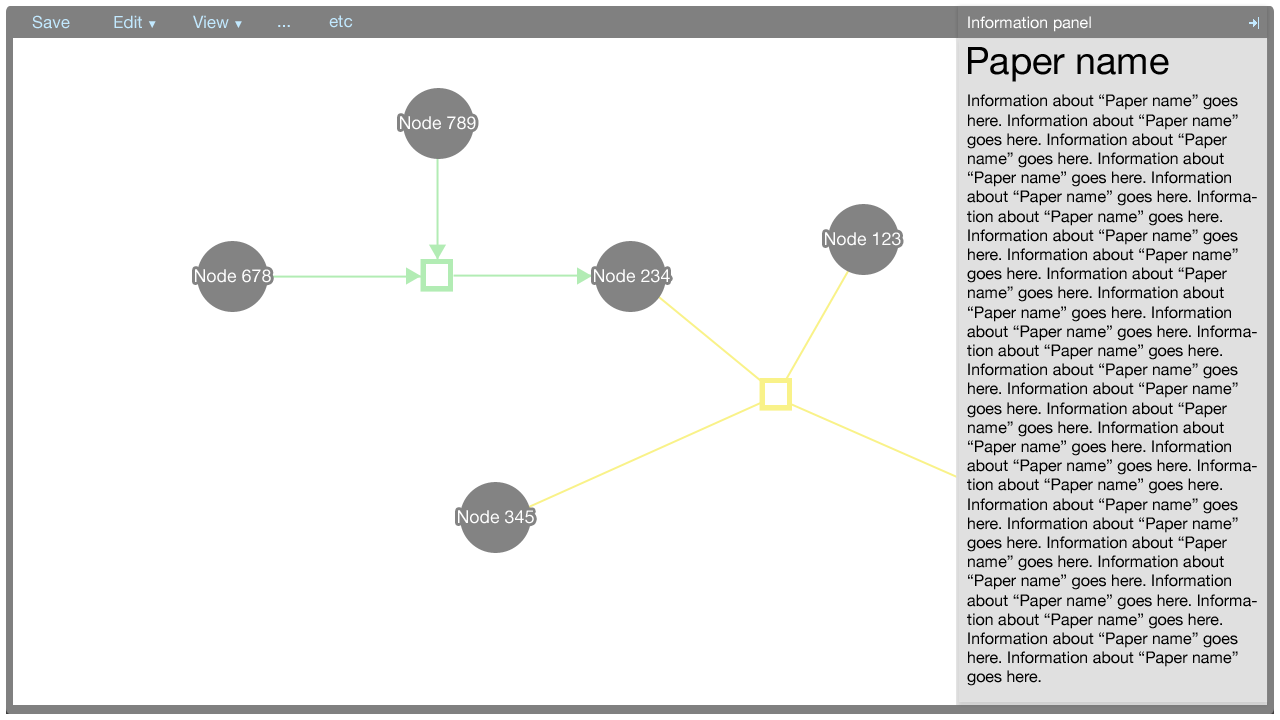This screenshot has height=720, width=1280.
Task: Select the yellow edge from Node 345
Action: tap(645, 455)
